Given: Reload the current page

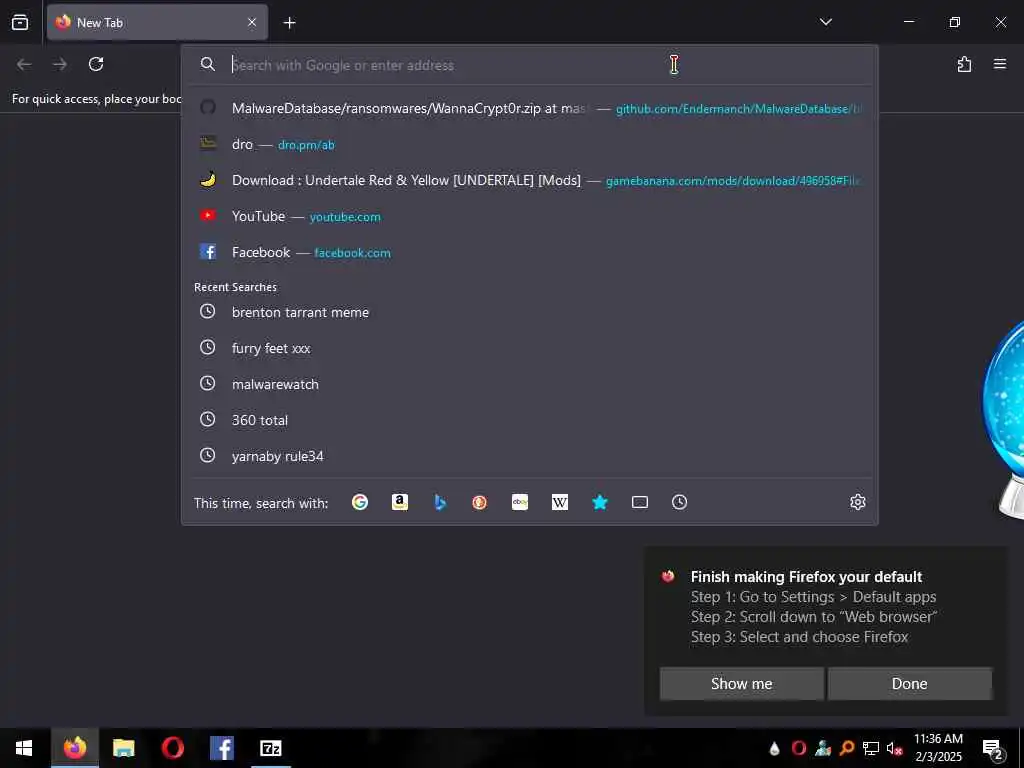Looking at the screenshot, I should (96, 64).
